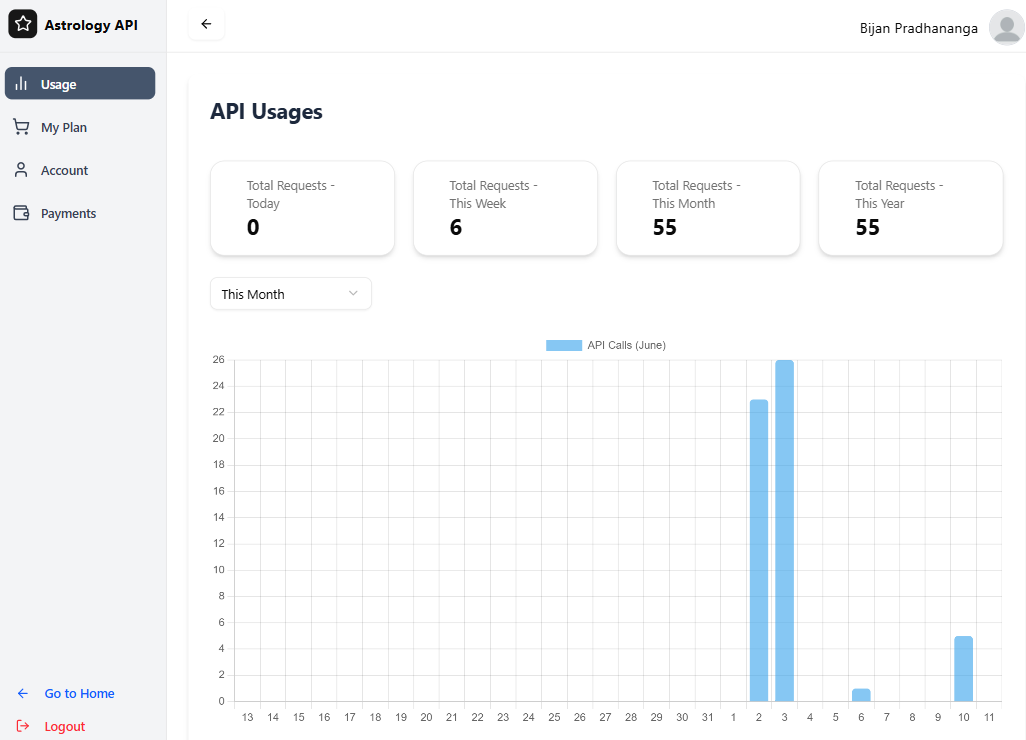This screenshot has height=740, width=1026.
Task: Click the Logout exit icon
Action: (22, 726)
